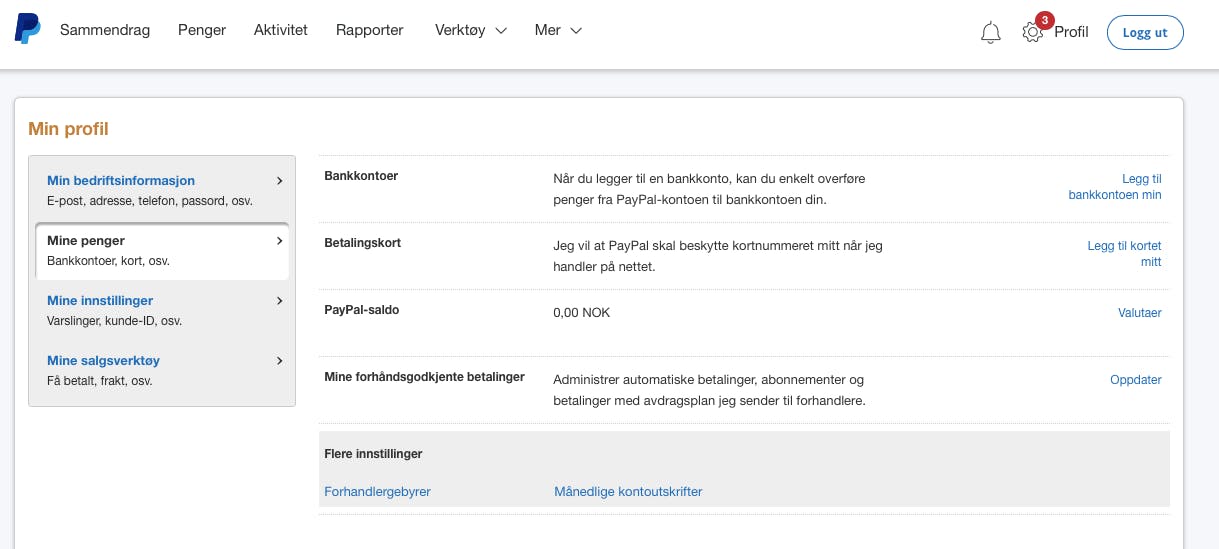Open the Sammendrag menu item
Viewport: 1219px width, 549px height.
click(x=105, y=30)
